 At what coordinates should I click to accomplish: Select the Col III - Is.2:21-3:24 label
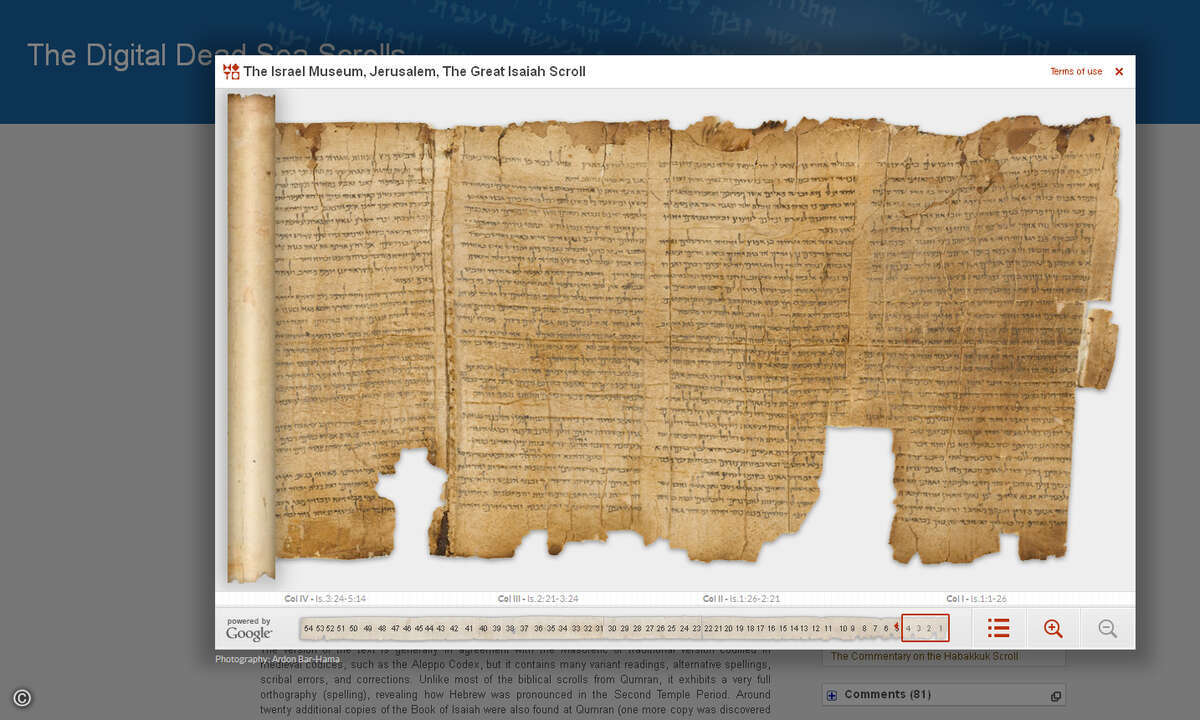click(x=538, y=598)
